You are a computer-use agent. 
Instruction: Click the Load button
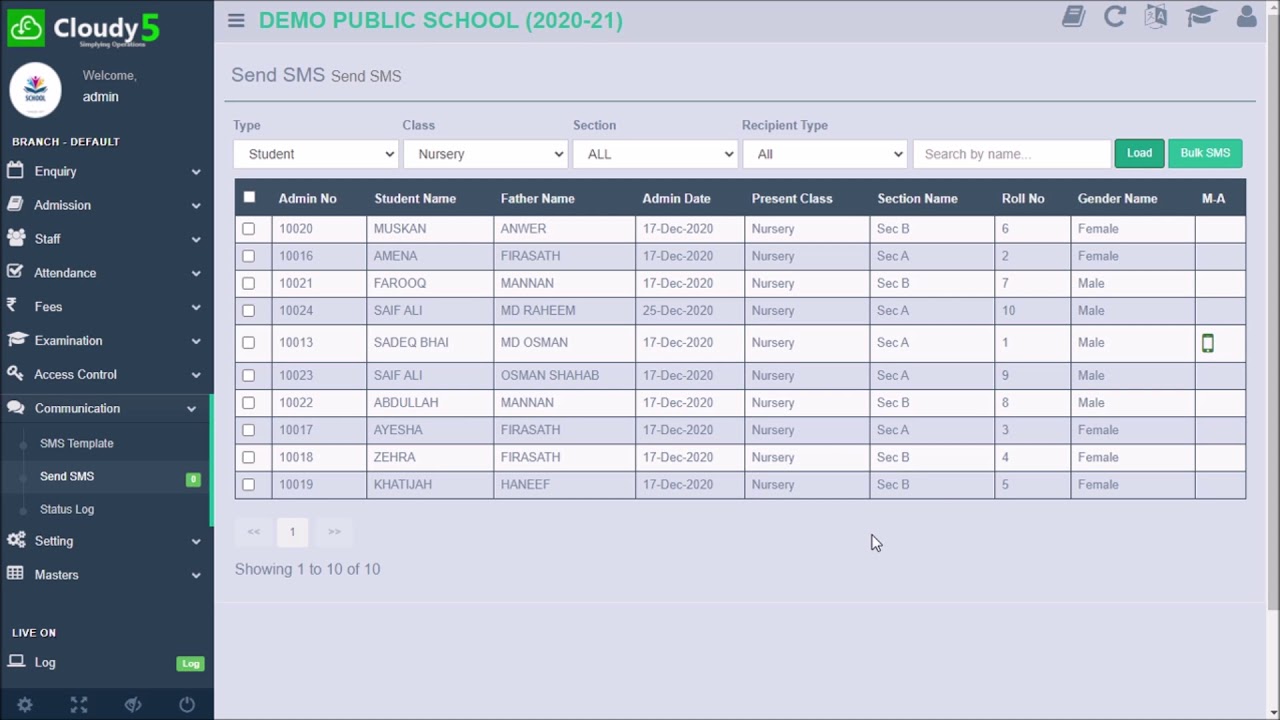[1139, 153]
